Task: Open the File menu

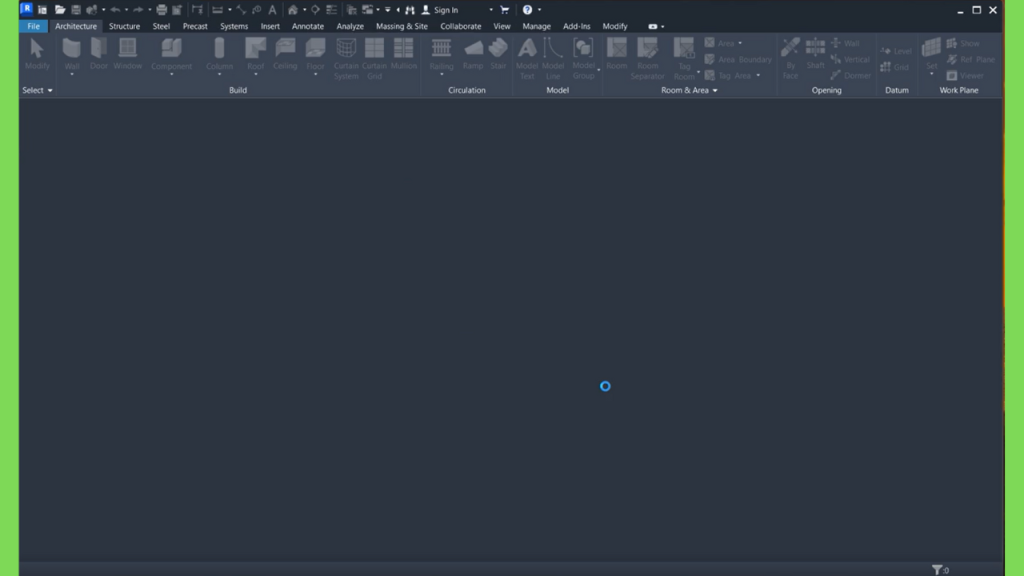Action: (34, 26)
